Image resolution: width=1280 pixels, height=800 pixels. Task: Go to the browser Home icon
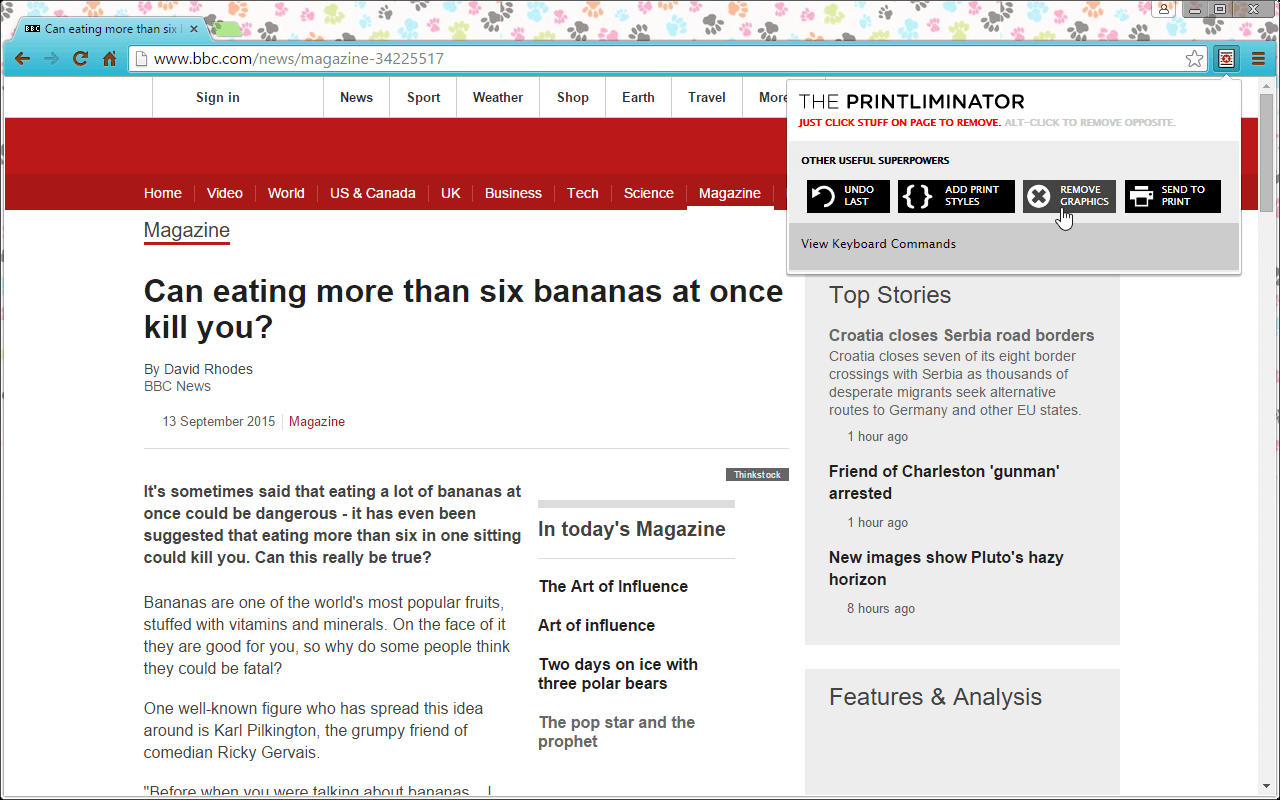110,59
